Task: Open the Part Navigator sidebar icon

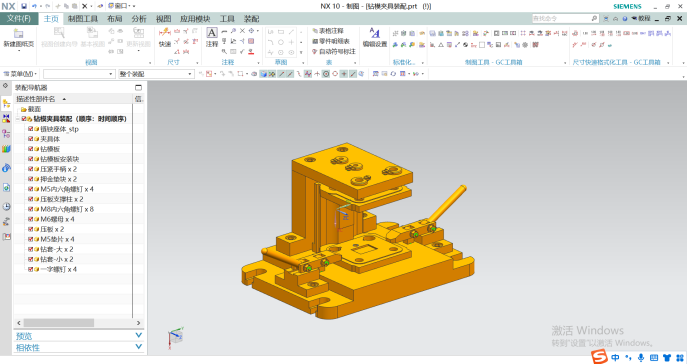Action: tap(6, 134)
